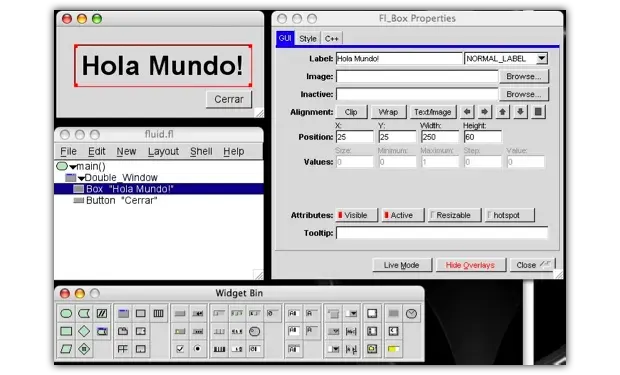
Task: Toggle the Active attribute
Action: pos(403,215)
